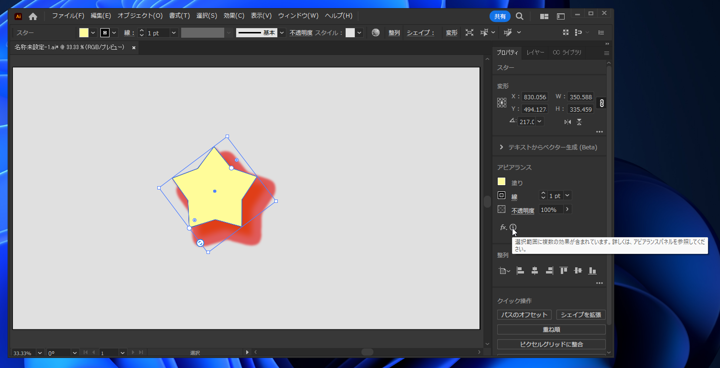The width and height of the screenshot is (720, 368).
Task: Flip the star horizontally
Action: 568,122
